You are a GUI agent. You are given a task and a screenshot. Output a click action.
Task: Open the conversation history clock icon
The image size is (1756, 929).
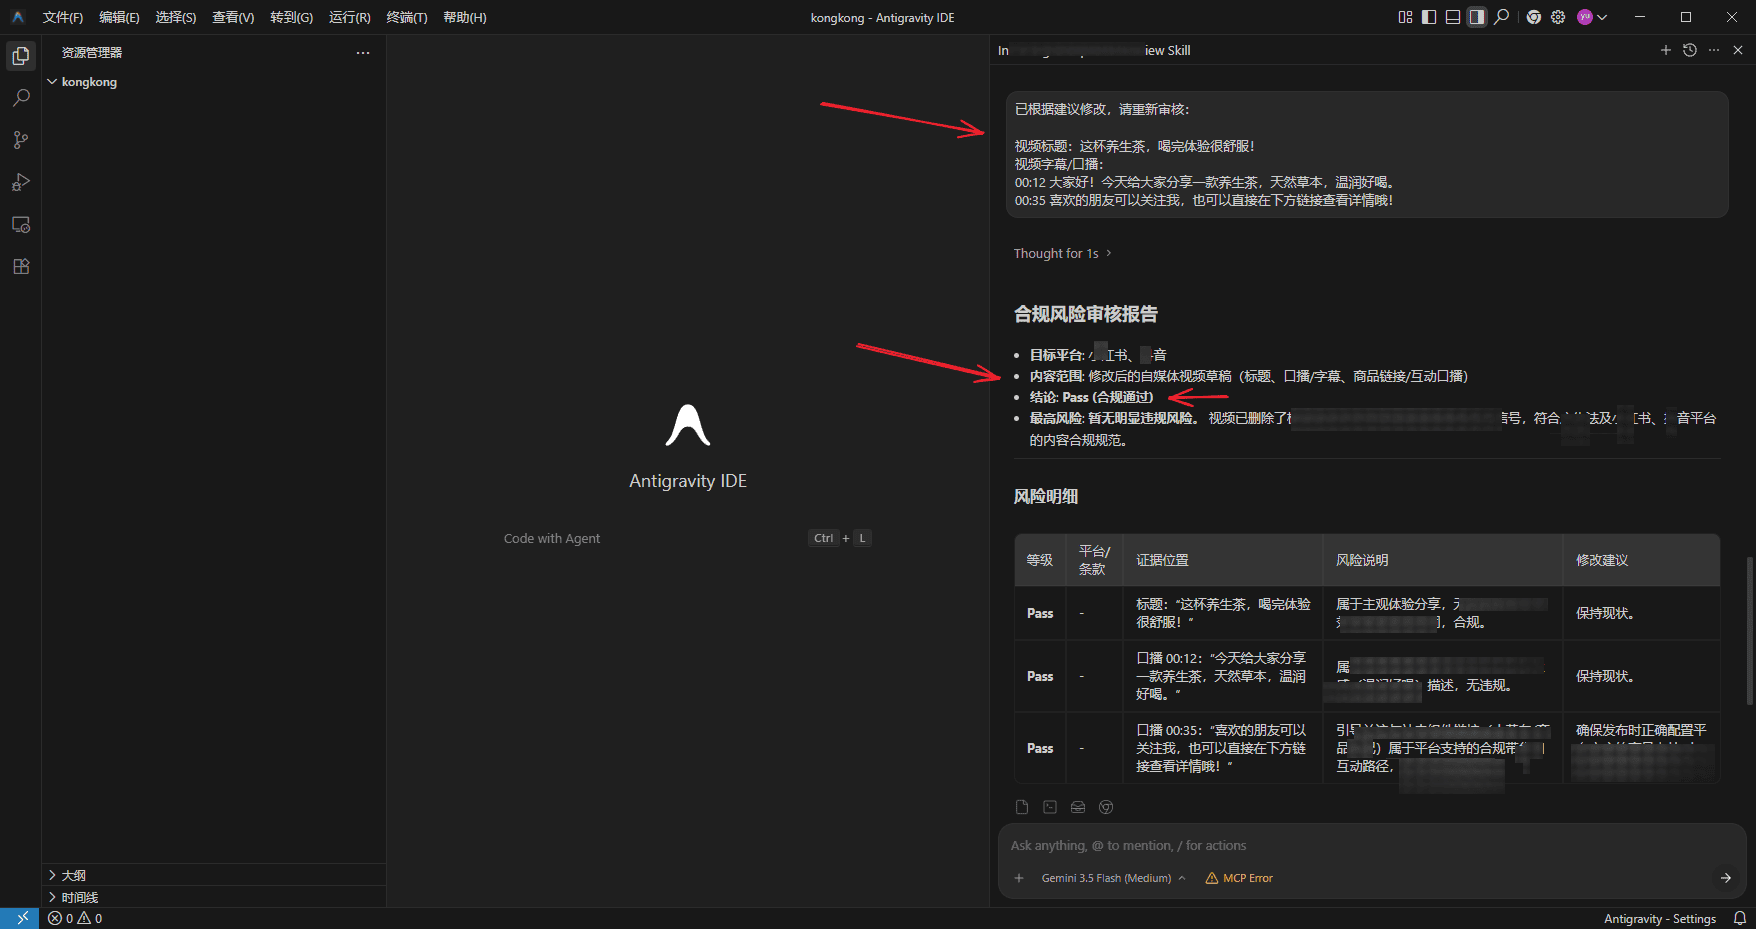pyautogui.click(x=1690, y=50)
